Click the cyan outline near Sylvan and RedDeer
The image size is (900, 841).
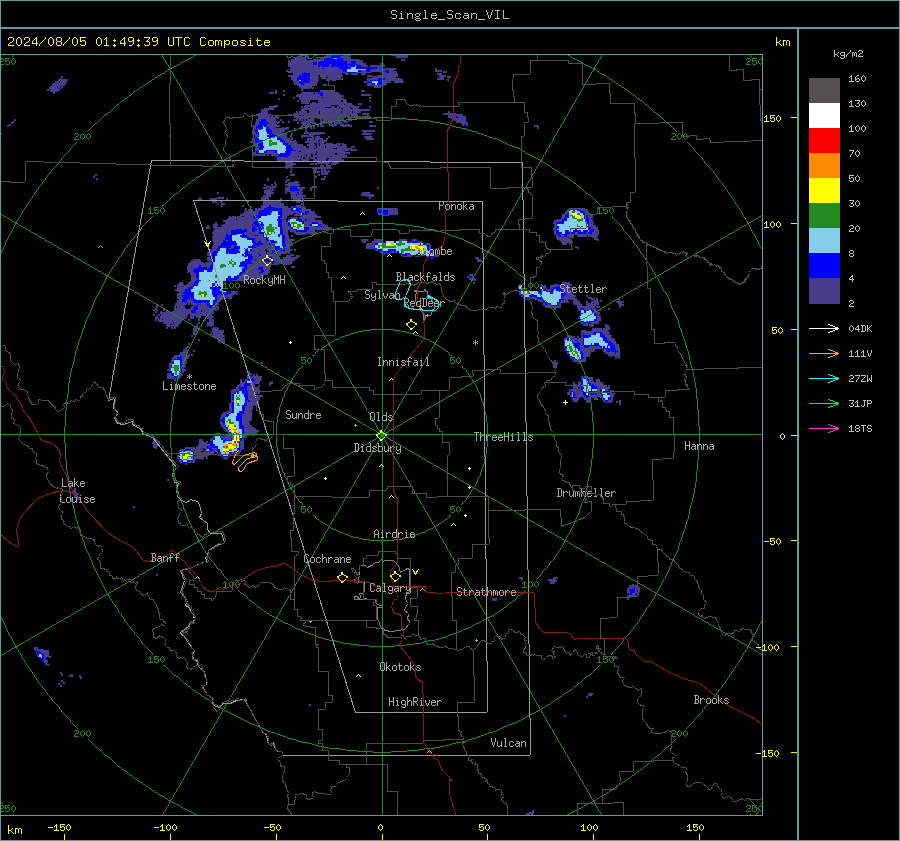[x=418, y=295]
